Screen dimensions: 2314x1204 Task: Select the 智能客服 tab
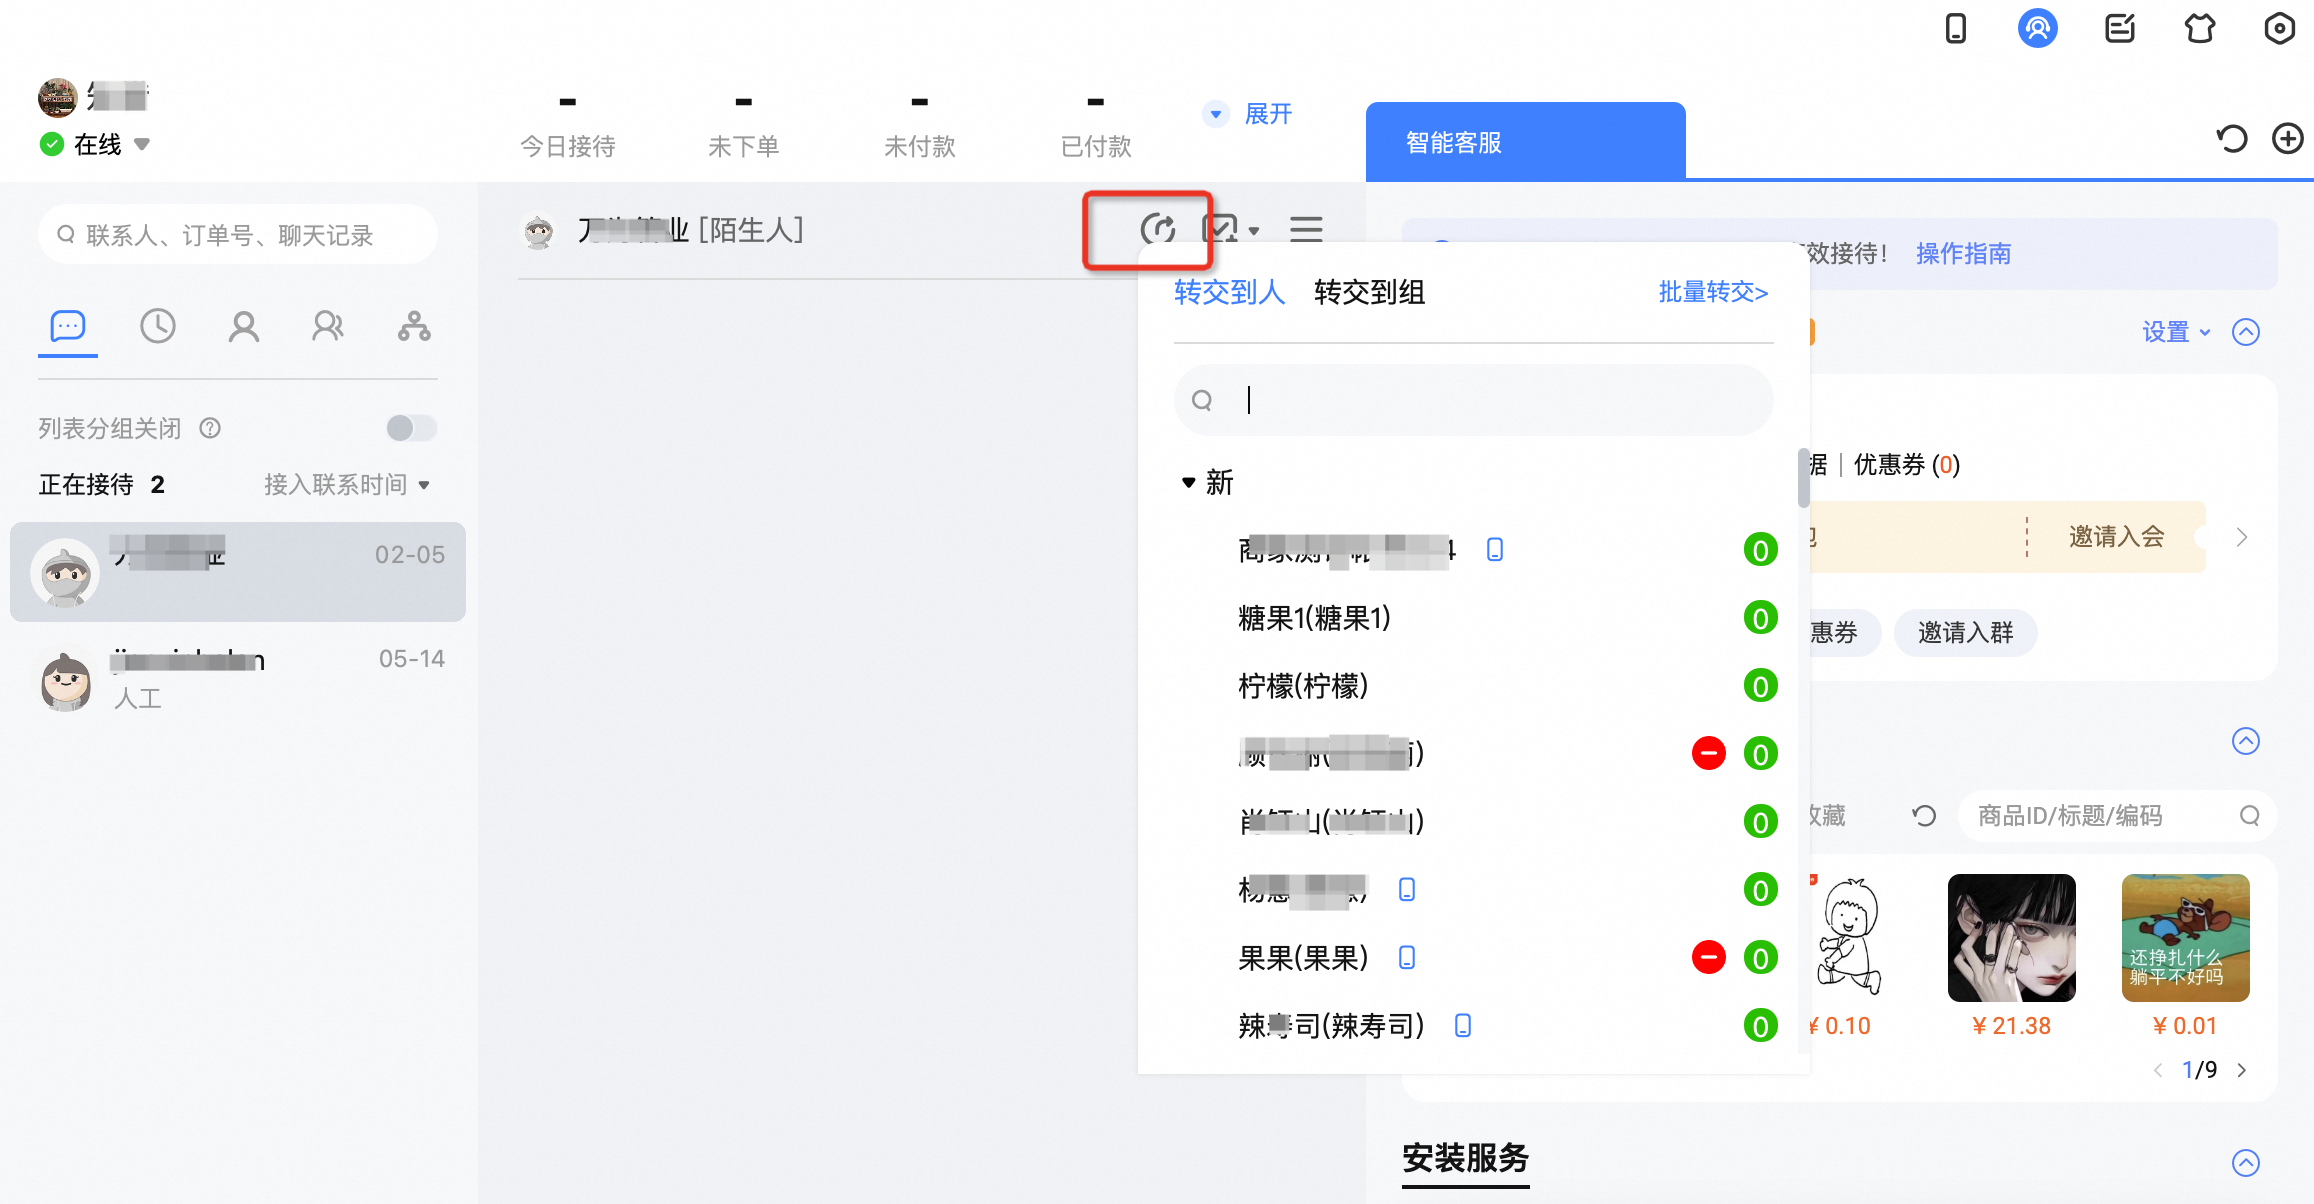tap(1525, 142)
